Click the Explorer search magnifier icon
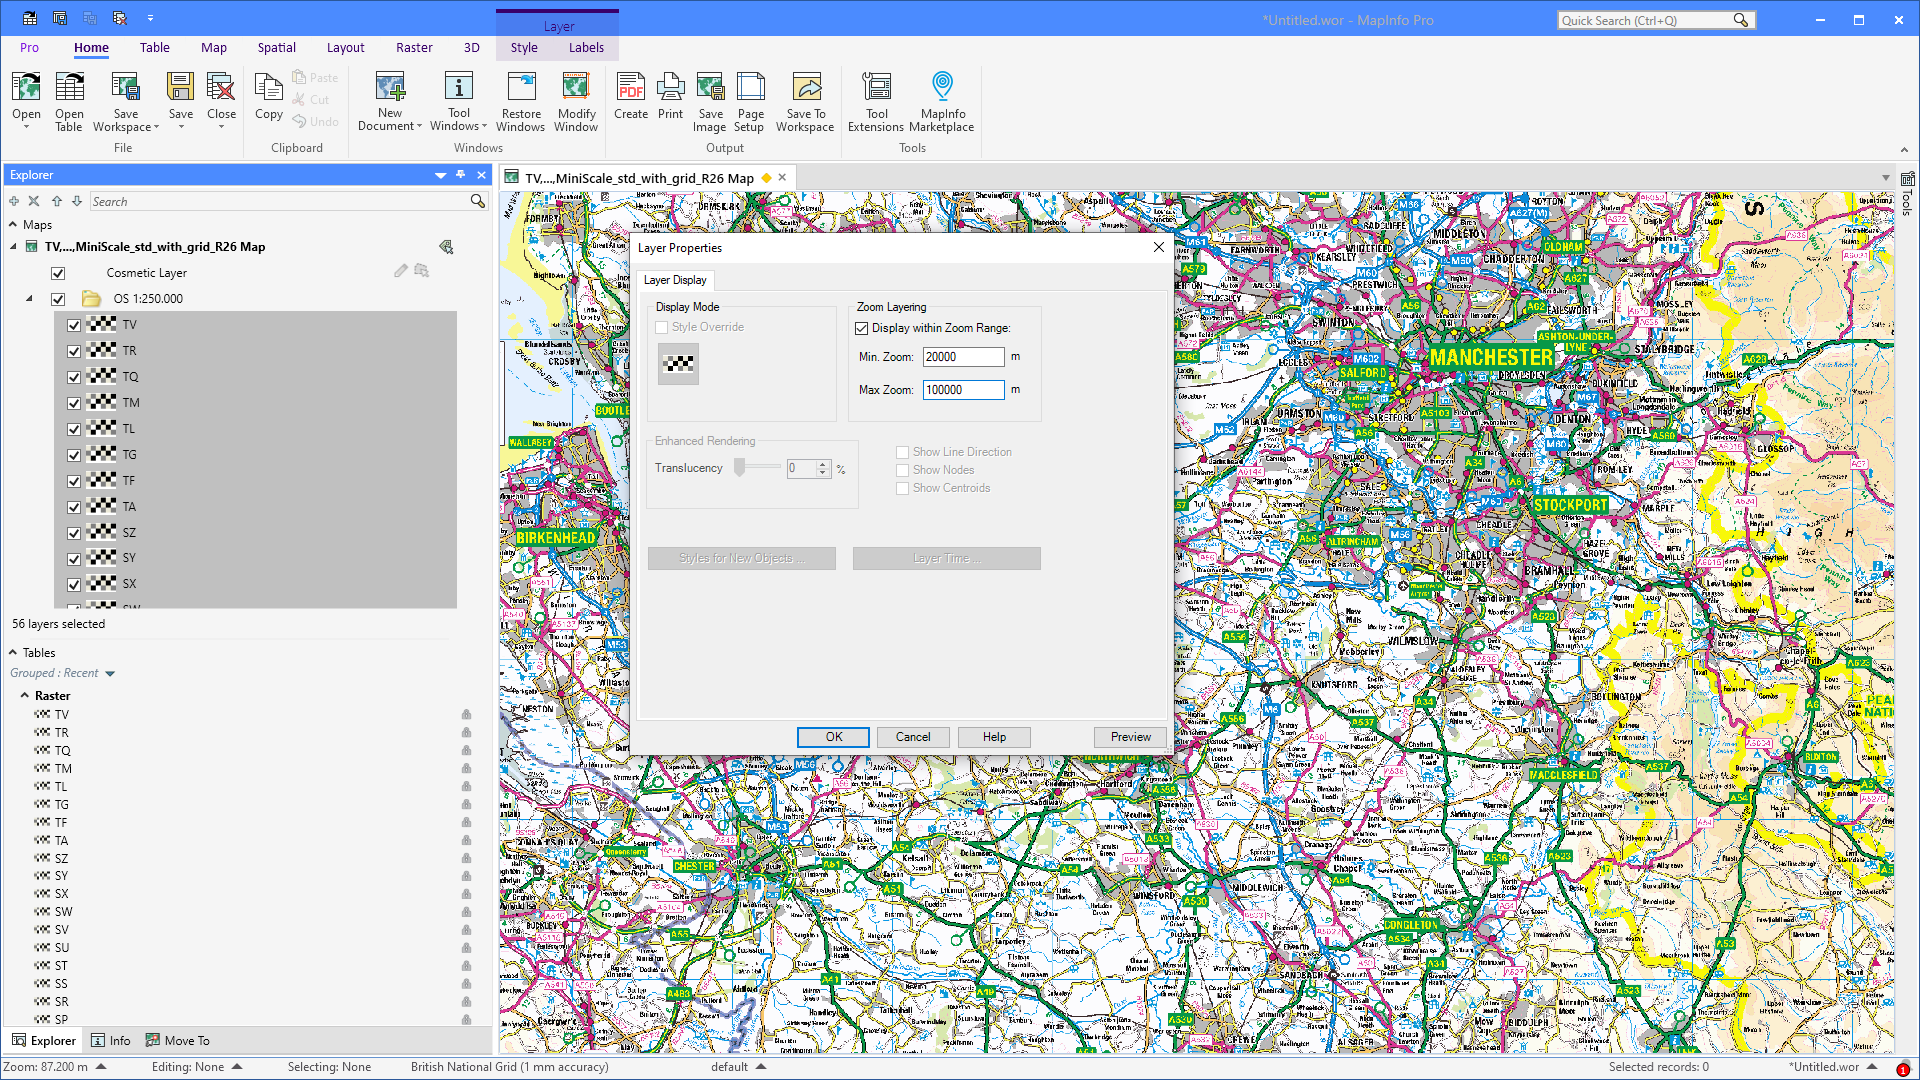Screen dimensions: 1920x1080 (x=478, y=201)
